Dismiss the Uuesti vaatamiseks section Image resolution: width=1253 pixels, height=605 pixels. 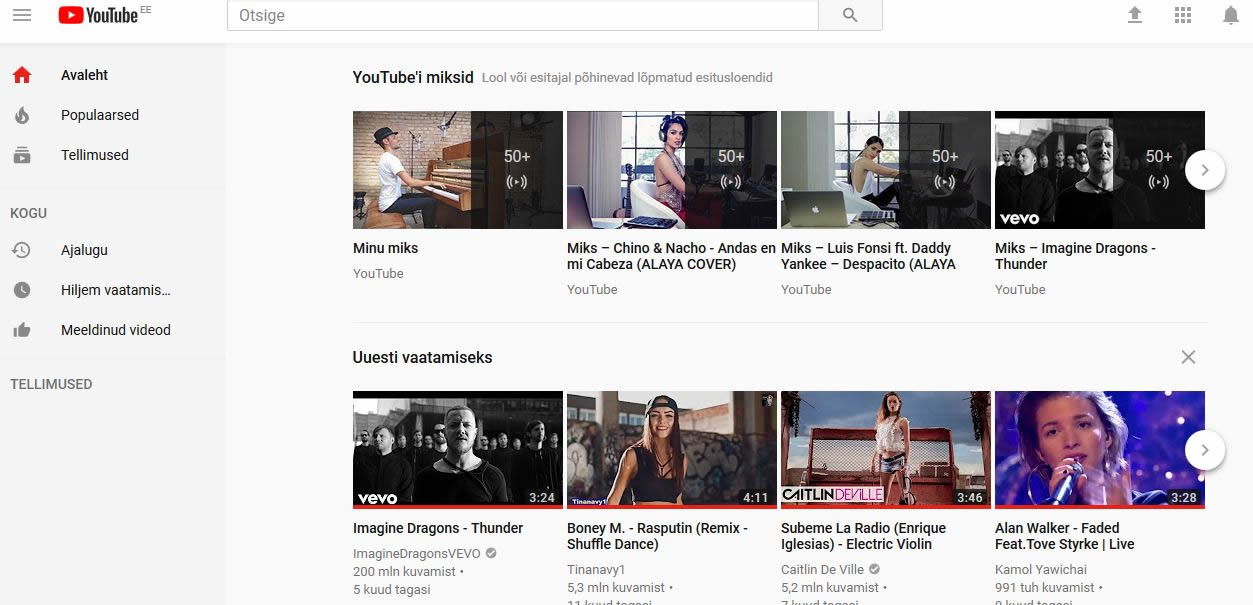[x=1188, y=357]
